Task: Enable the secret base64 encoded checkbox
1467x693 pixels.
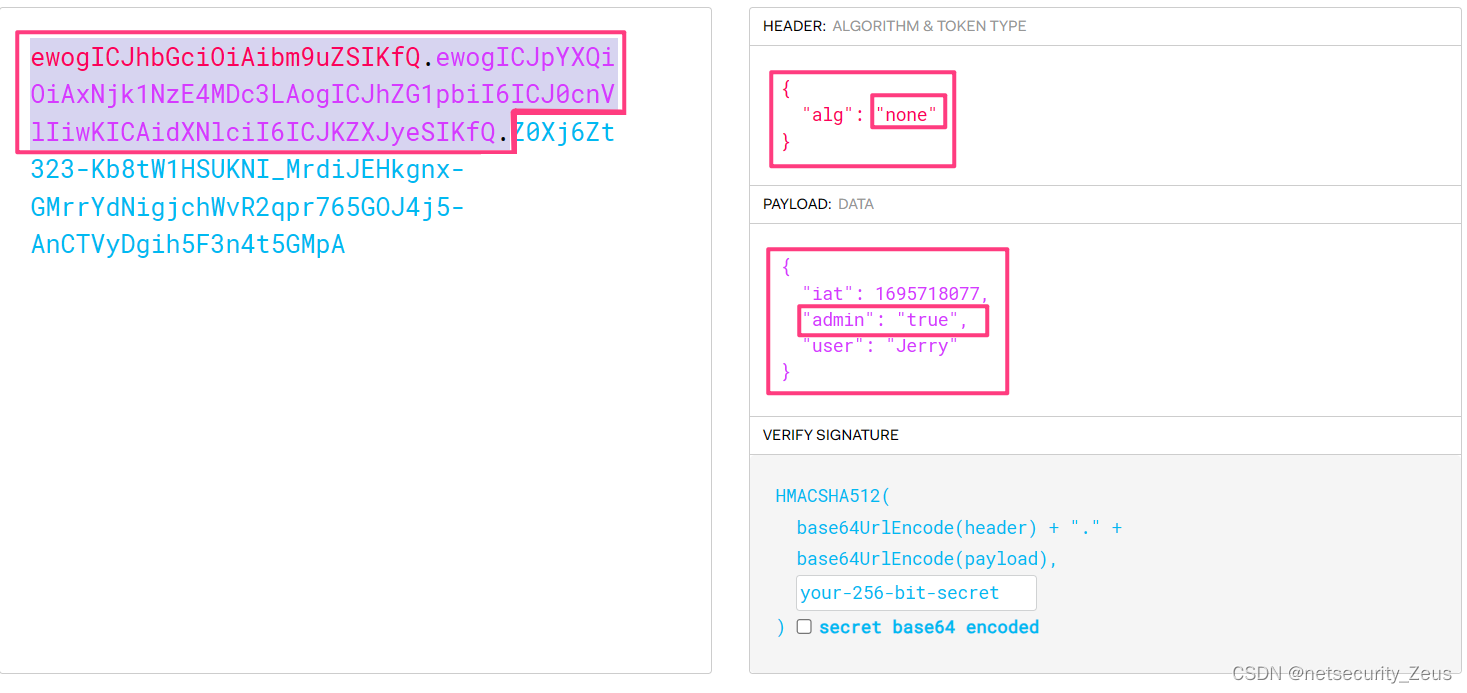Action: click(x=804, y=626)
